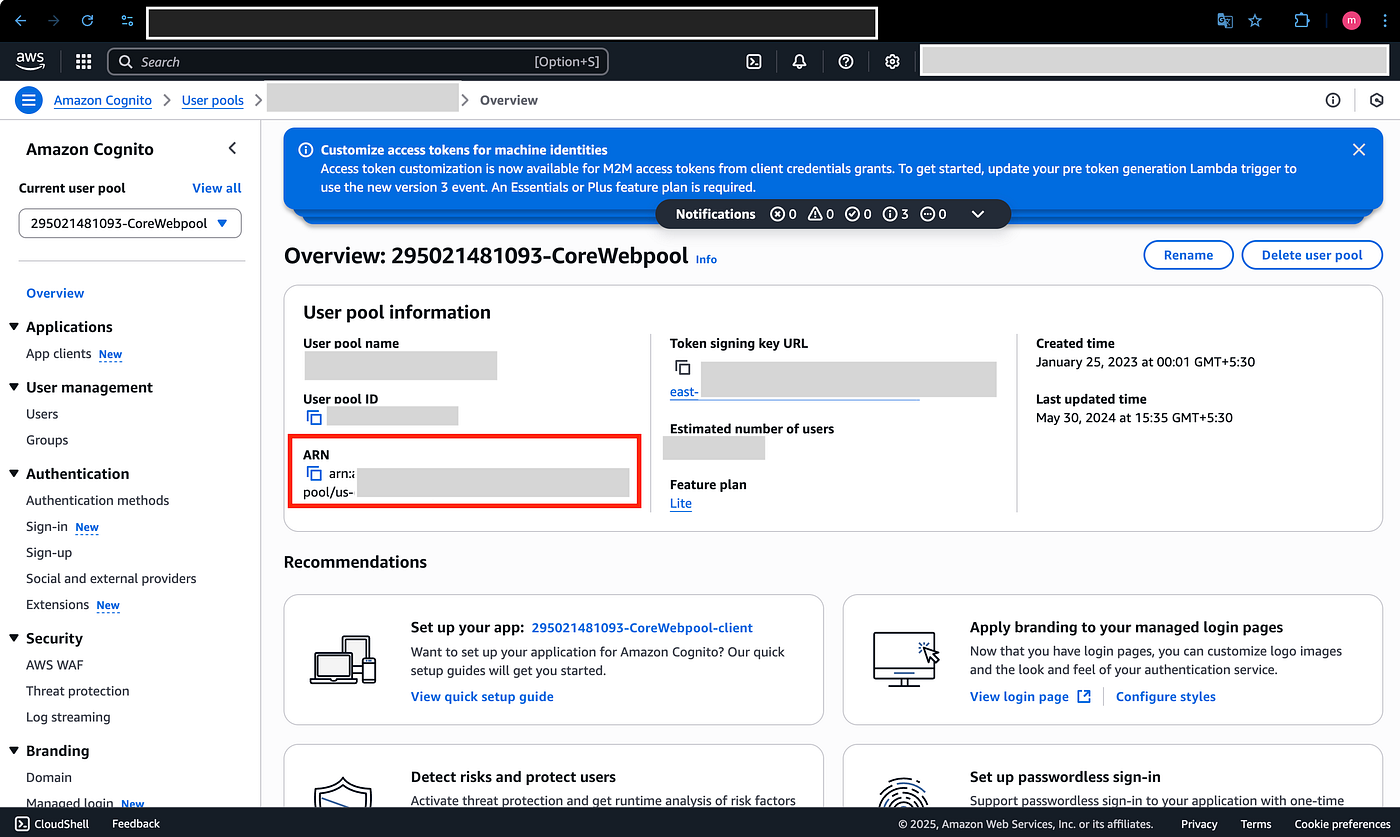
Task: Expand the Notifications bar chevron
Action: (x=978, y=214)
